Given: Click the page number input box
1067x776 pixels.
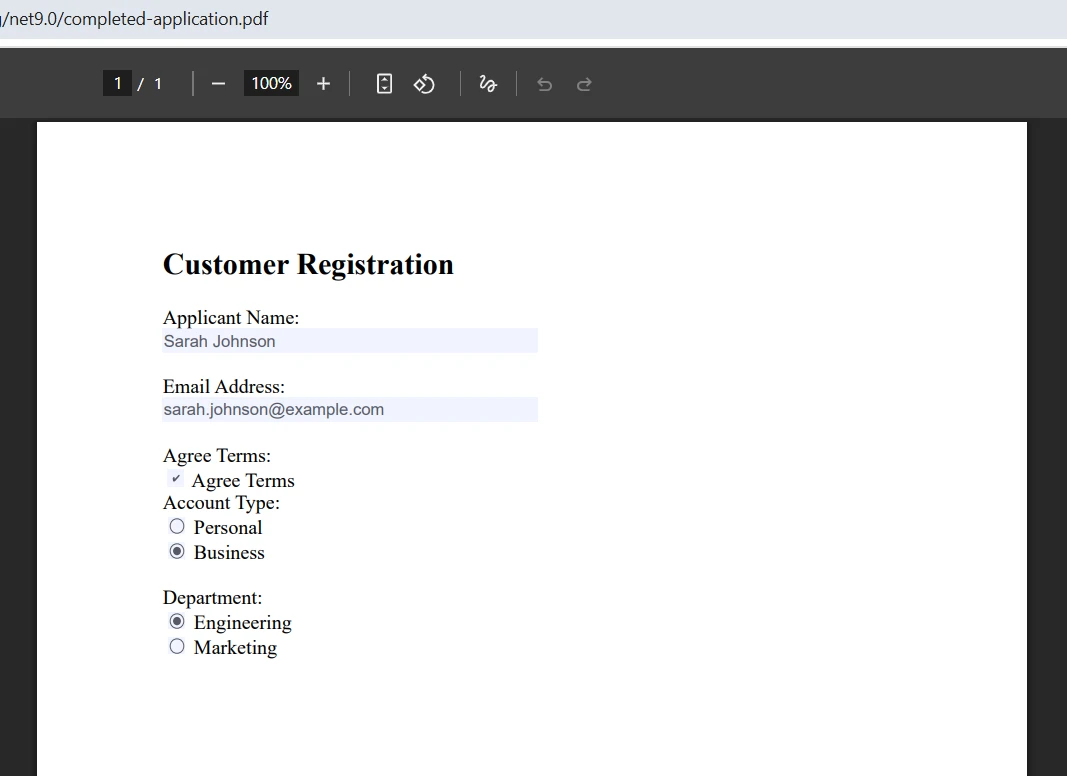Looking at the screenshot, I should click(x=117, y=84).
